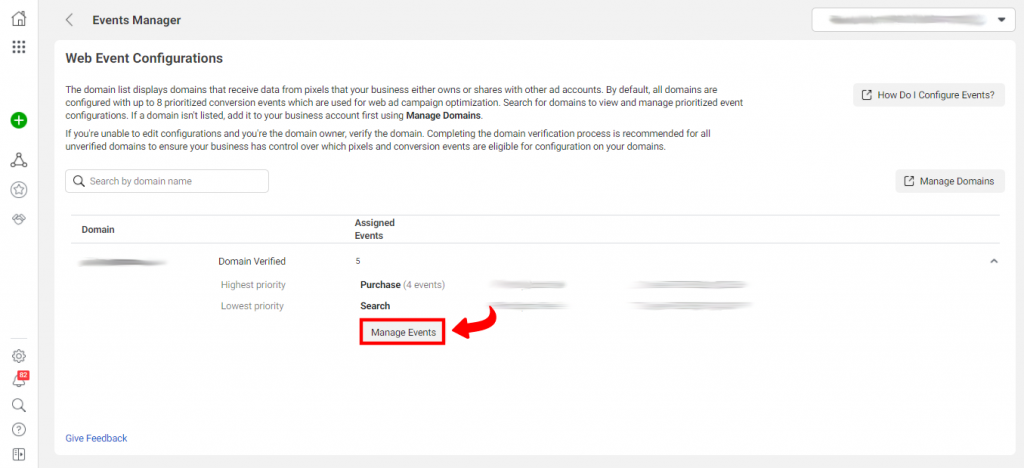The height and width of the screenshot is (468, 1024).
Task: Open the account selector dropdown
Action: click(914, 20)
